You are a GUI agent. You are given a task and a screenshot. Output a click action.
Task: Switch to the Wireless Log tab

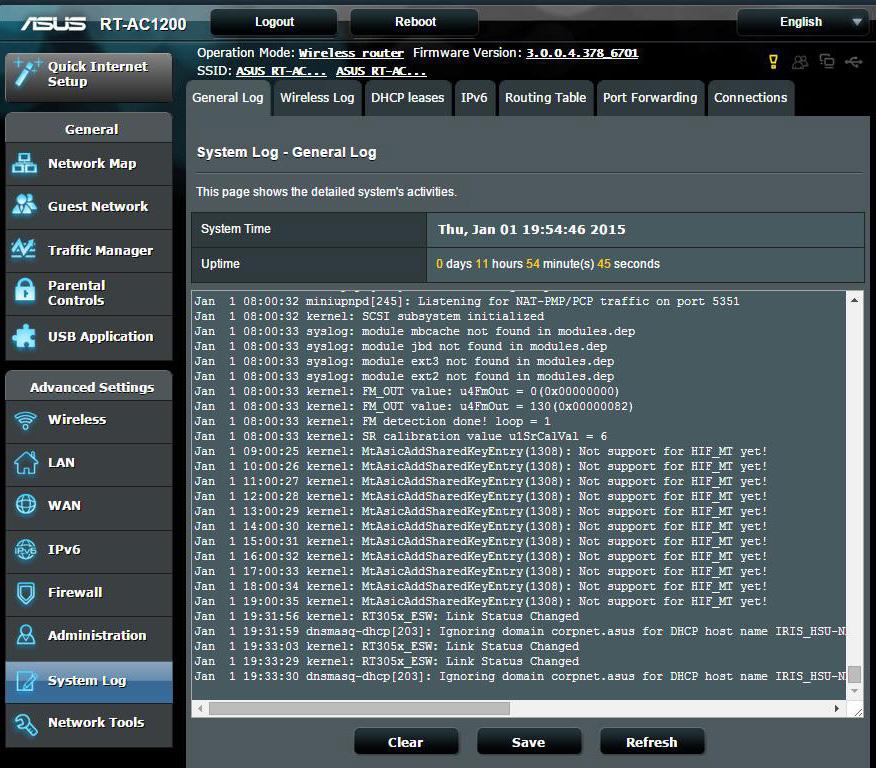(317, 98)
